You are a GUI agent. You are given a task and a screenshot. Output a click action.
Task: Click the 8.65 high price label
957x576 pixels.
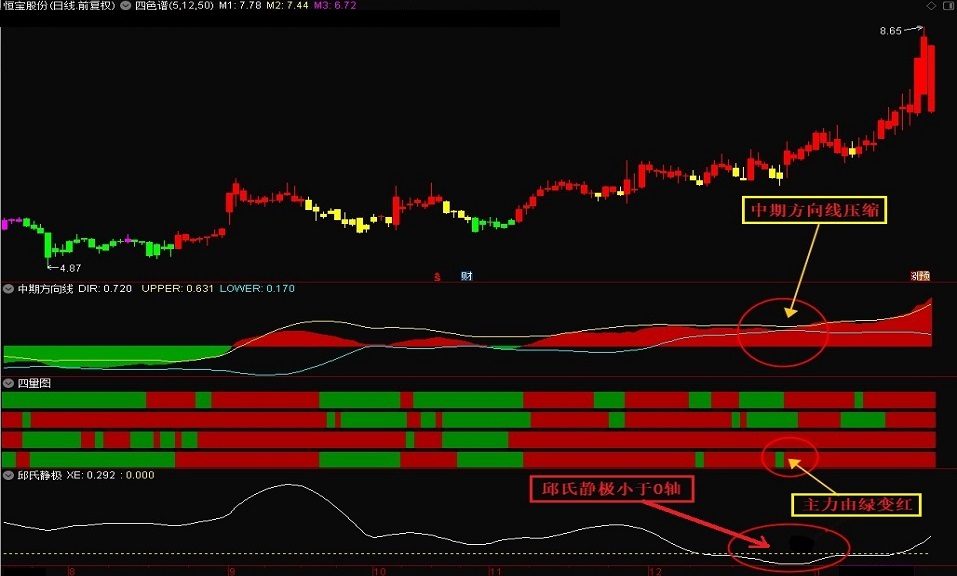890,31
